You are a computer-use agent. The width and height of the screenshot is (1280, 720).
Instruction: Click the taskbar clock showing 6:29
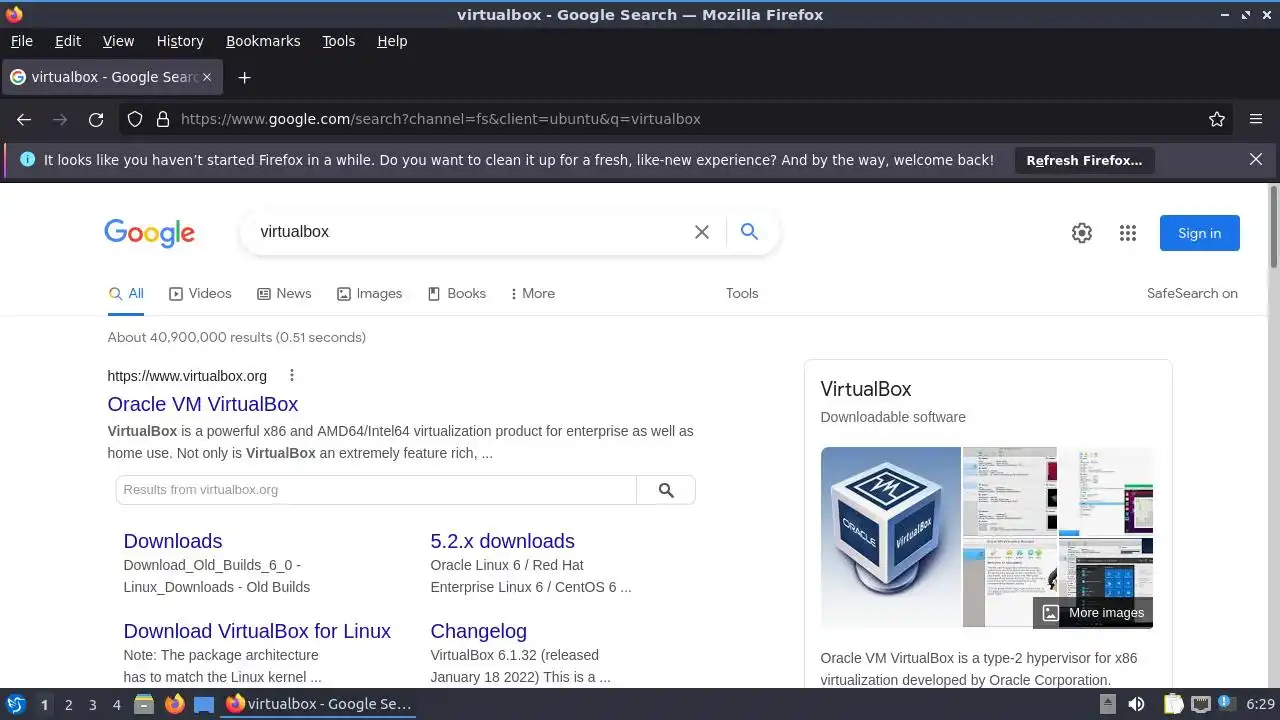click(1260, 704)
